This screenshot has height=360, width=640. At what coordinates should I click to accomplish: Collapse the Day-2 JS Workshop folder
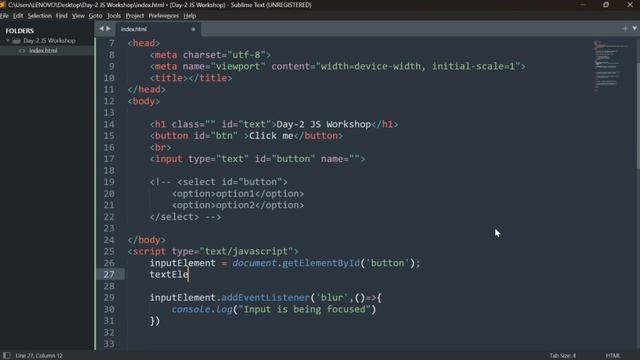[7, 40]
